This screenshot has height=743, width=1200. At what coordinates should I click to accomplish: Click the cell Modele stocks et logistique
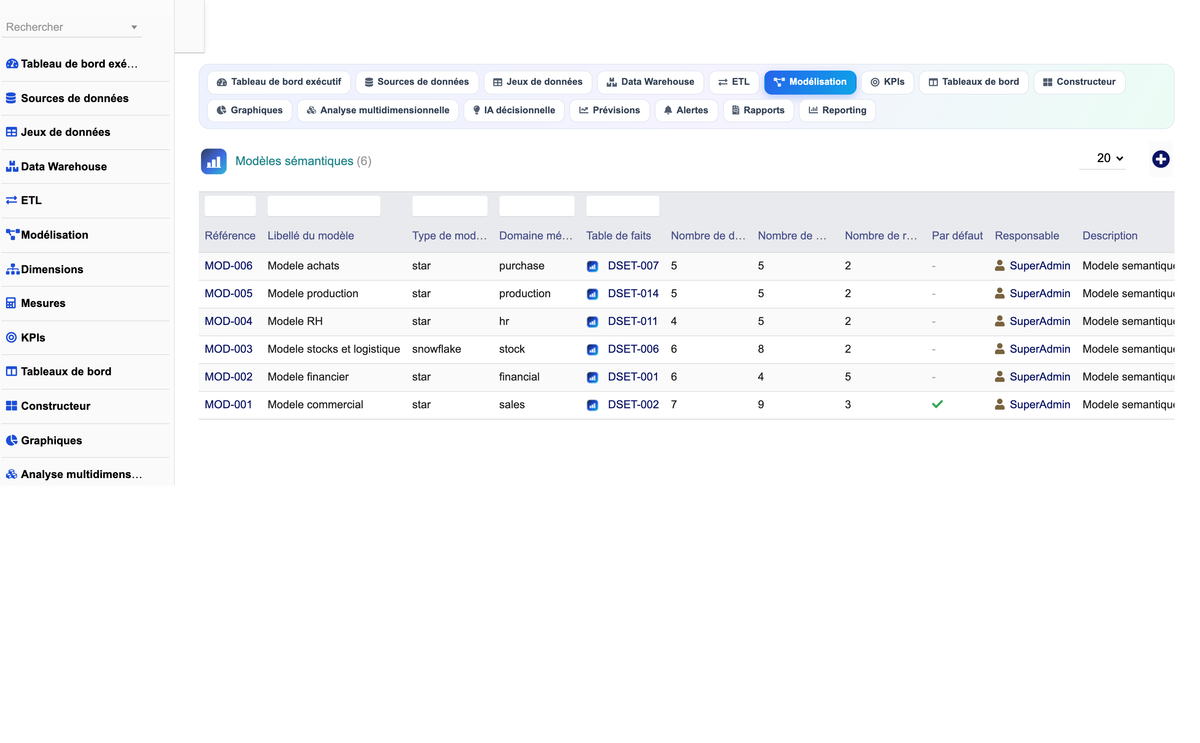[x=334, y=350]
